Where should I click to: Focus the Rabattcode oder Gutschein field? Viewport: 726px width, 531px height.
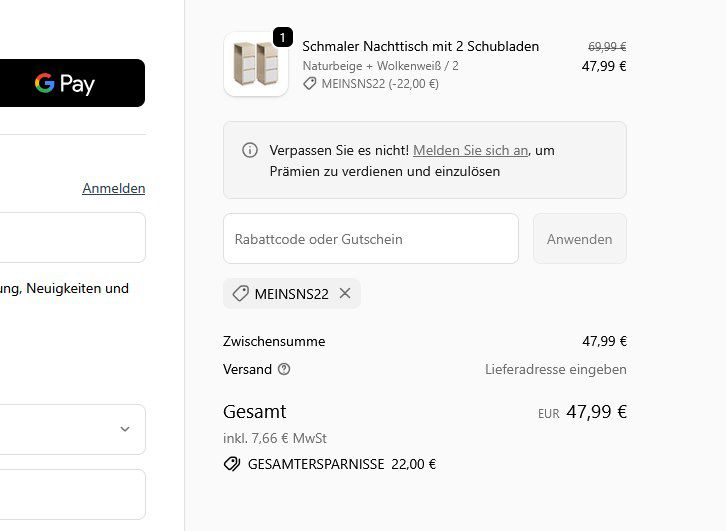click(370, 239)
